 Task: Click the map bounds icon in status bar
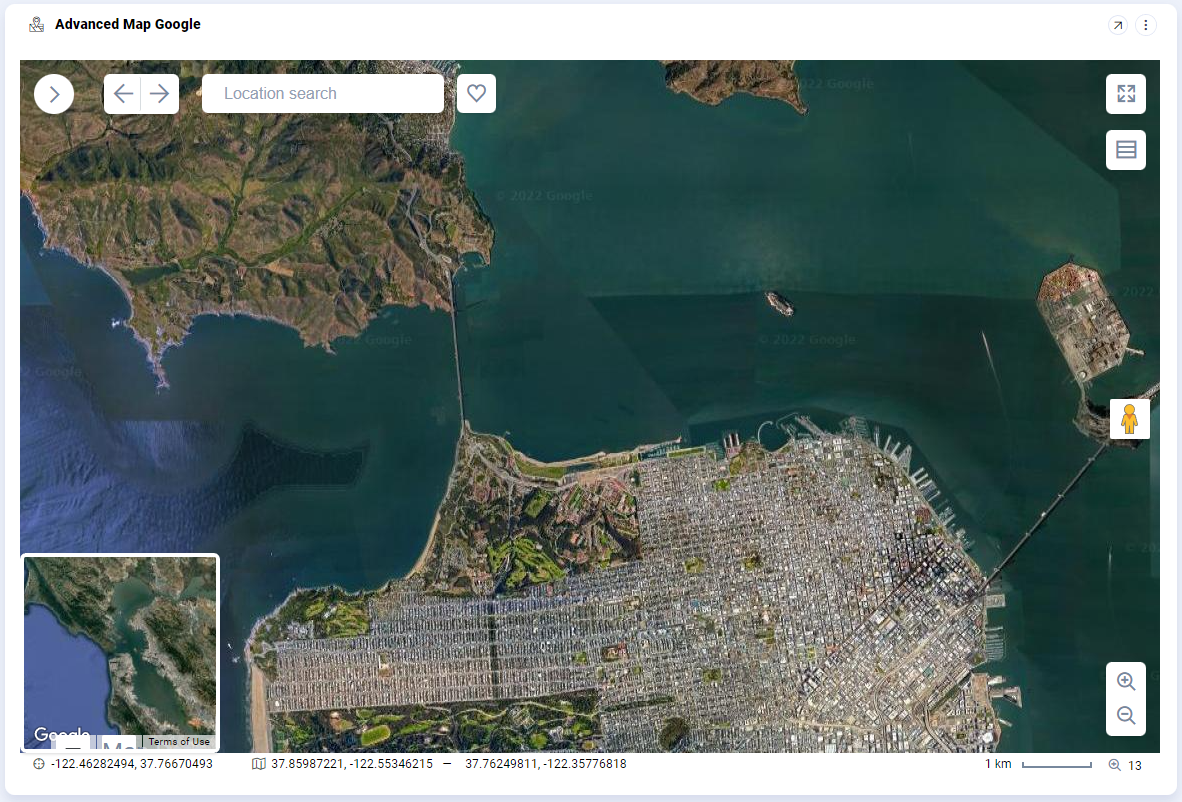259,764
